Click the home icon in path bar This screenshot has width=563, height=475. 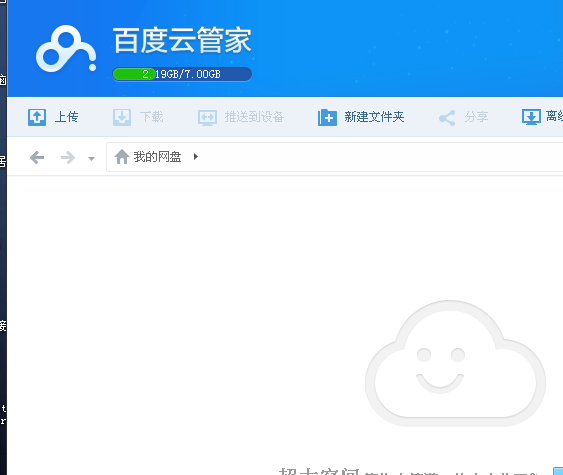click(x=122, y=157)
